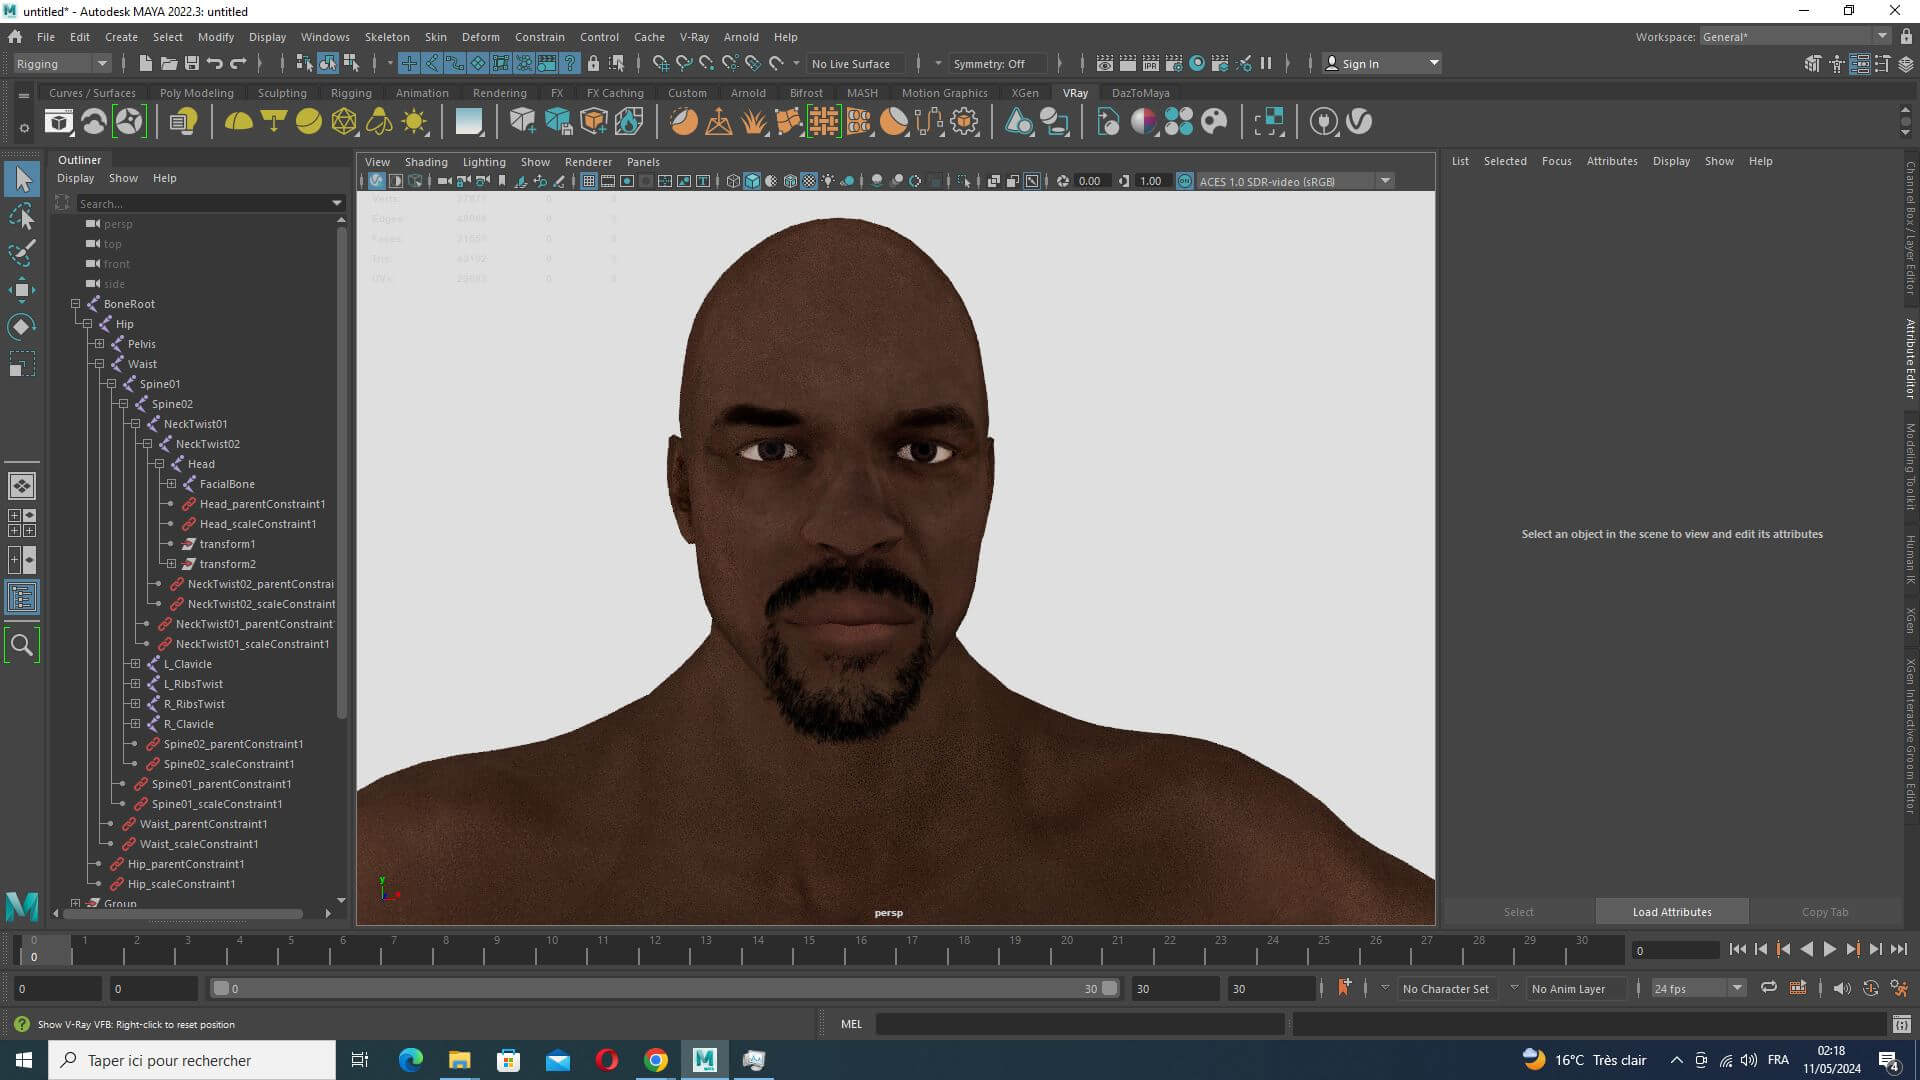Choose the Rotate tool in the toolbox
This screenshot has height=1080, width=1920.
coord(22,327)
